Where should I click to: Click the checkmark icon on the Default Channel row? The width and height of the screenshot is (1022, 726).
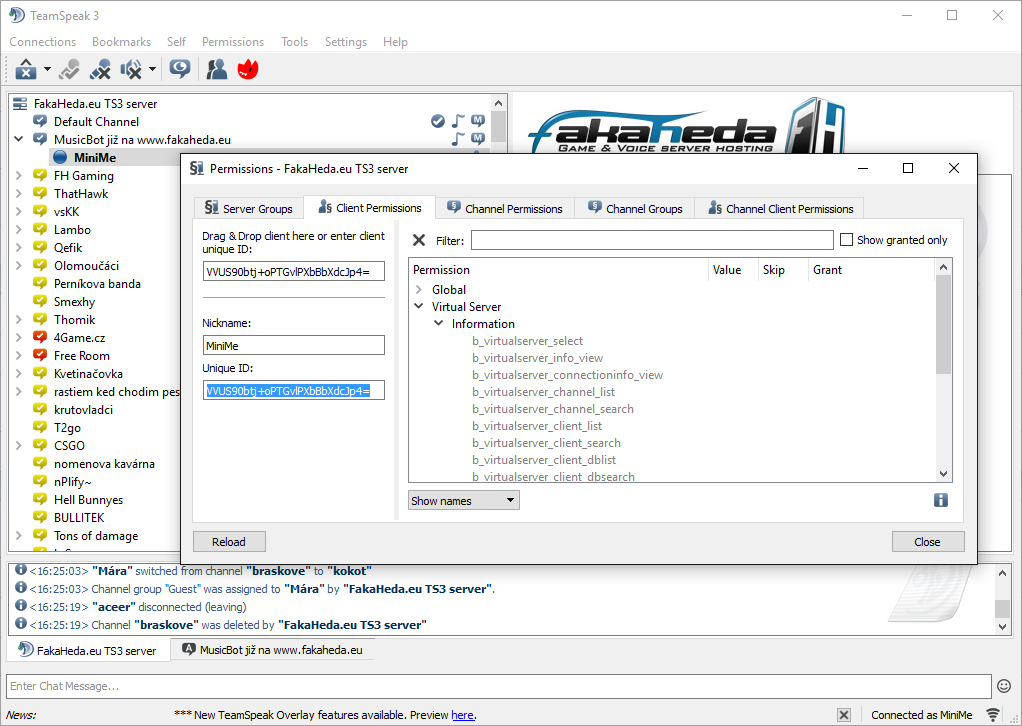click(438, 121)
